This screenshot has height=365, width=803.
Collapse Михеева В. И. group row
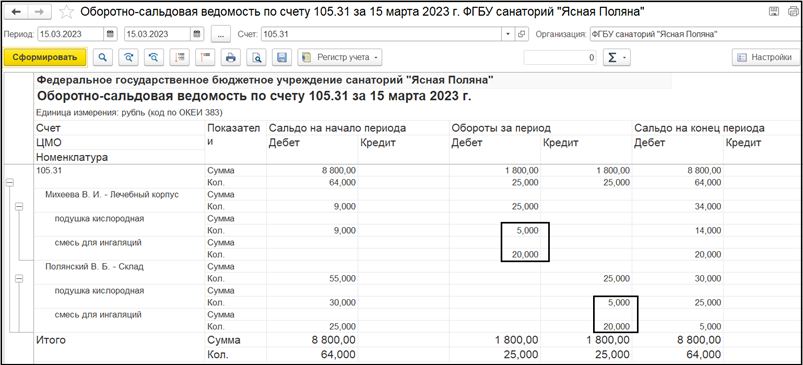[19, 207]
